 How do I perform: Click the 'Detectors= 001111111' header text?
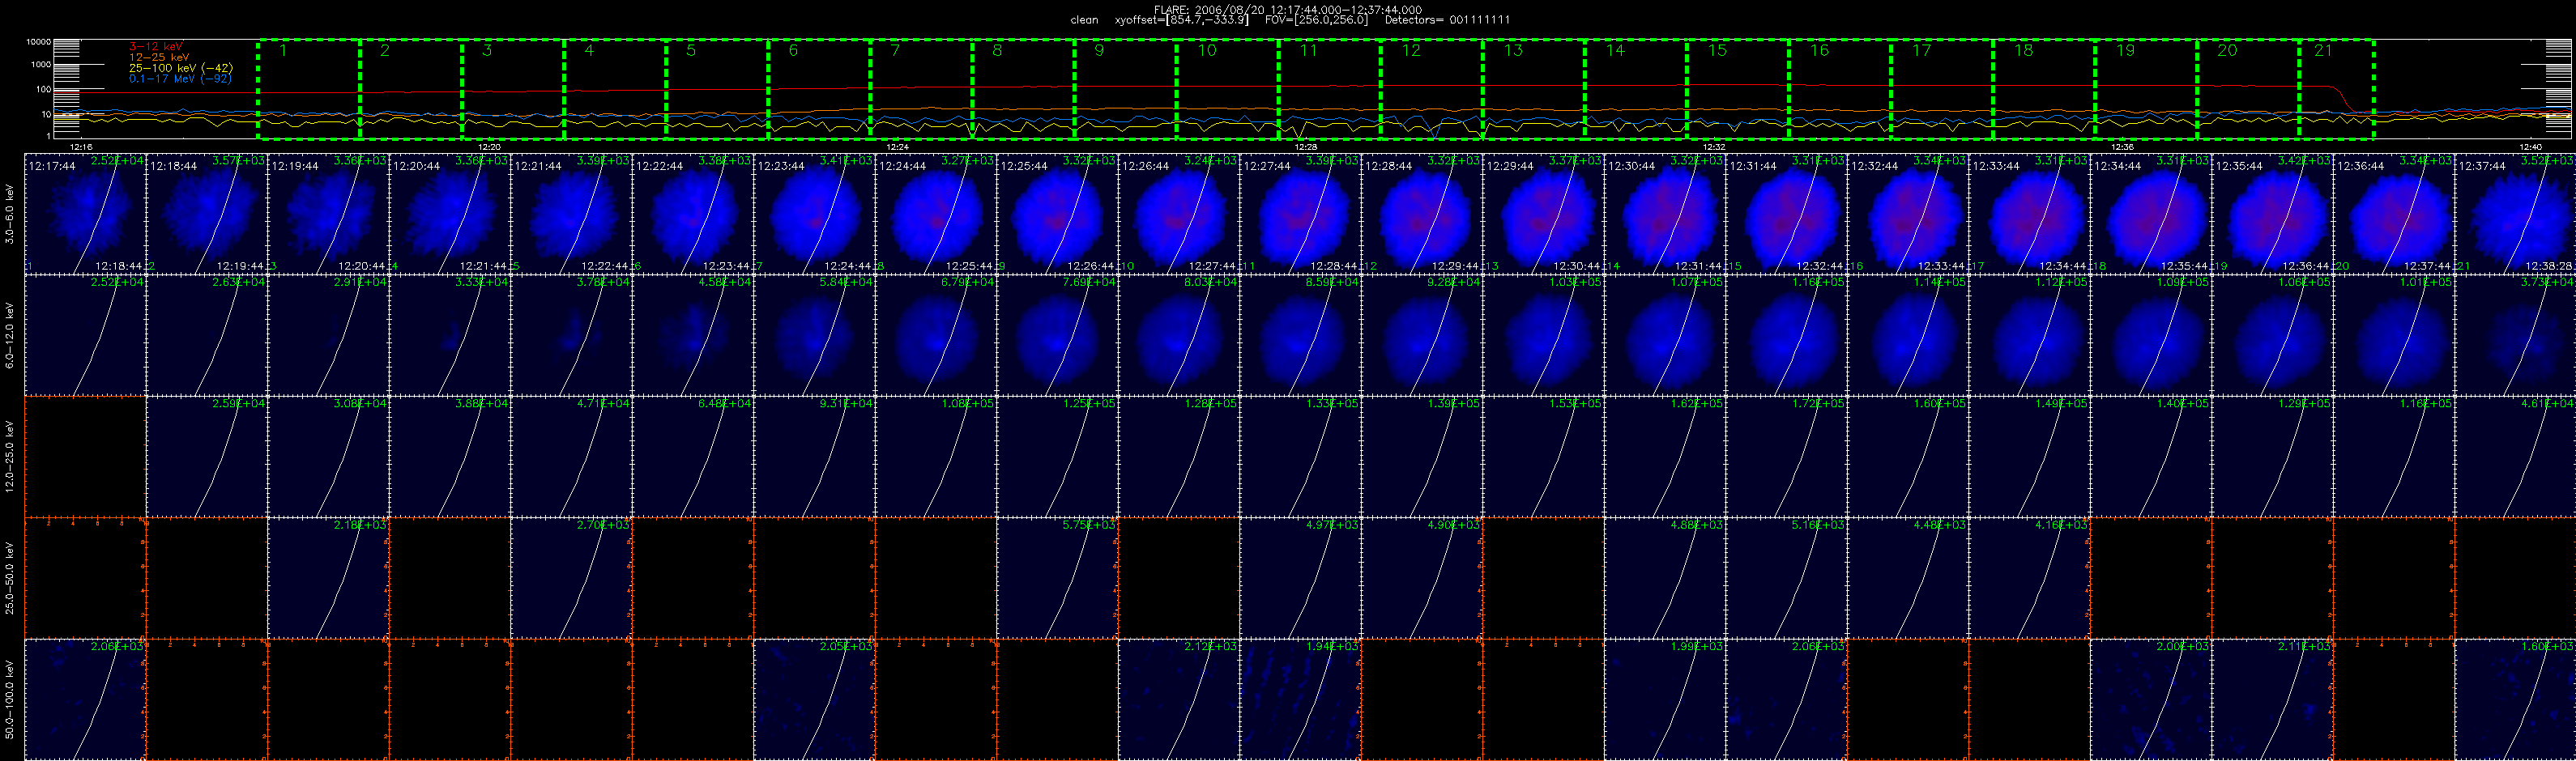(x=1447, y=20)
